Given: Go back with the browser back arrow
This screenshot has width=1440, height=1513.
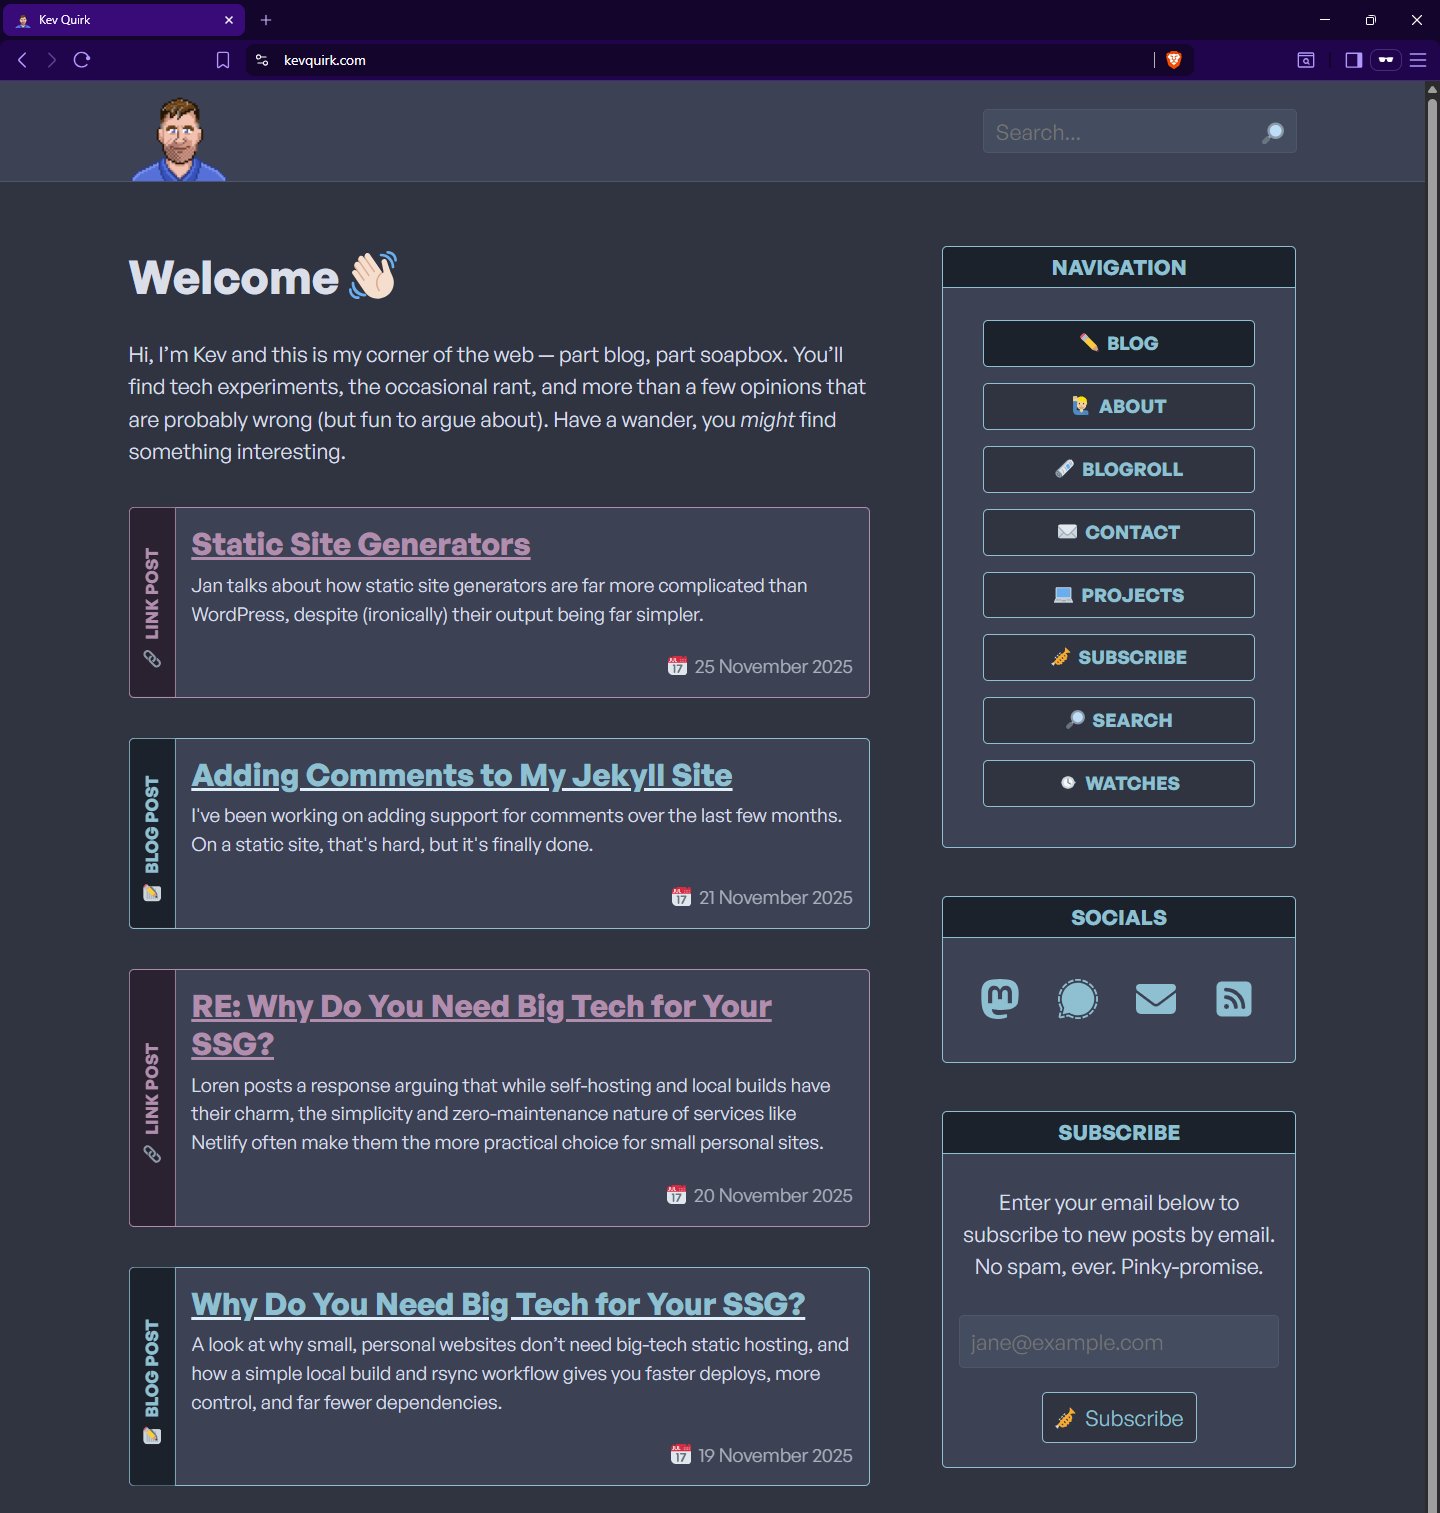Looking at the screenshot, I should [22, 60].
